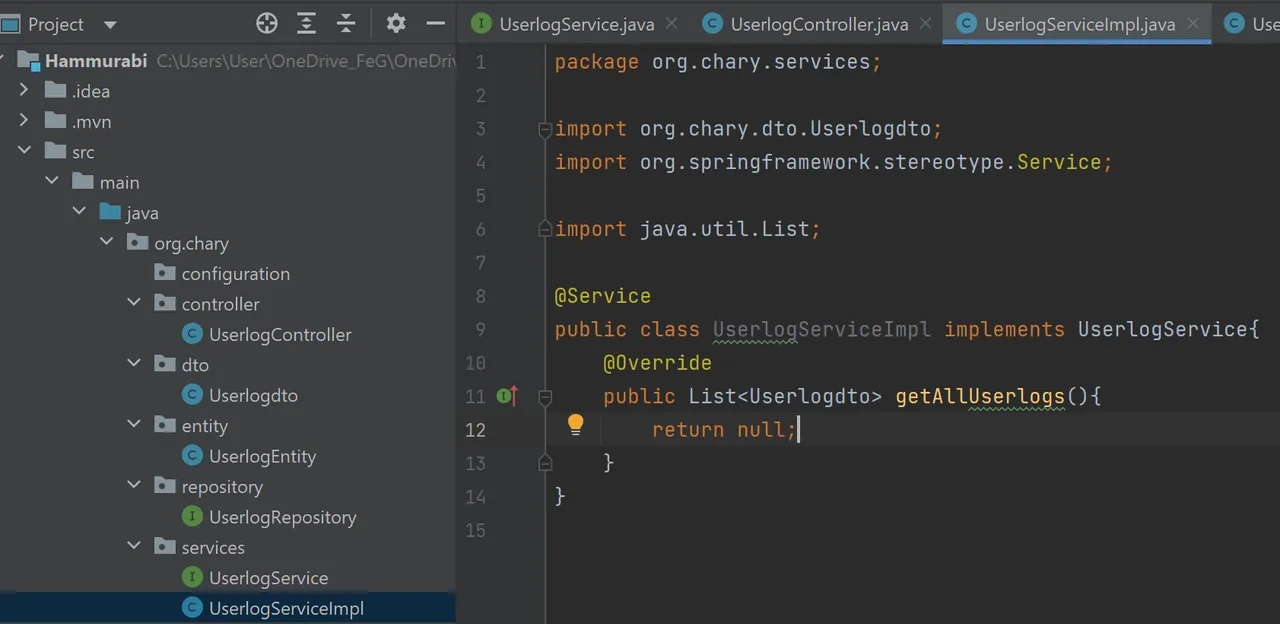The height and width of the screenshot is (624, 1280).
Task: Close the UserlogController.java tab
Action: point(925,23)
